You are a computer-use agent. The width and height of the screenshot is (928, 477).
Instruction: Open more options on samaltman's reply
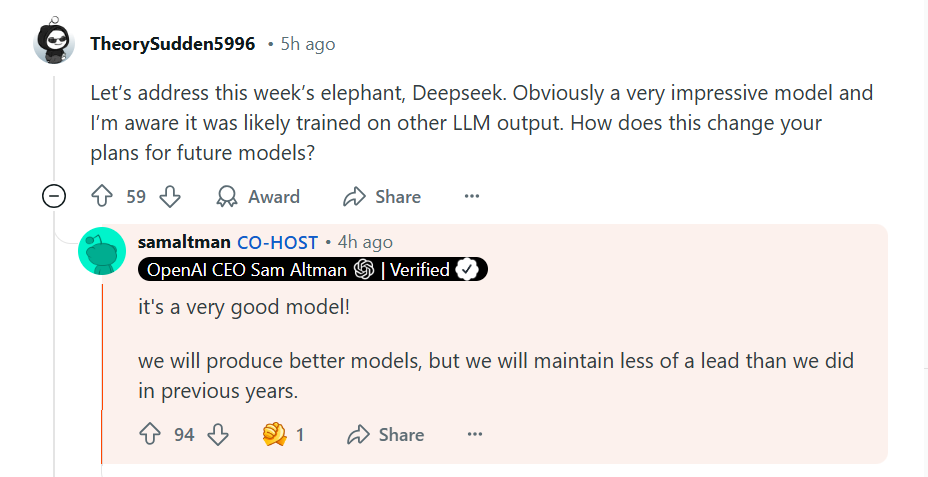pos(475,435)
